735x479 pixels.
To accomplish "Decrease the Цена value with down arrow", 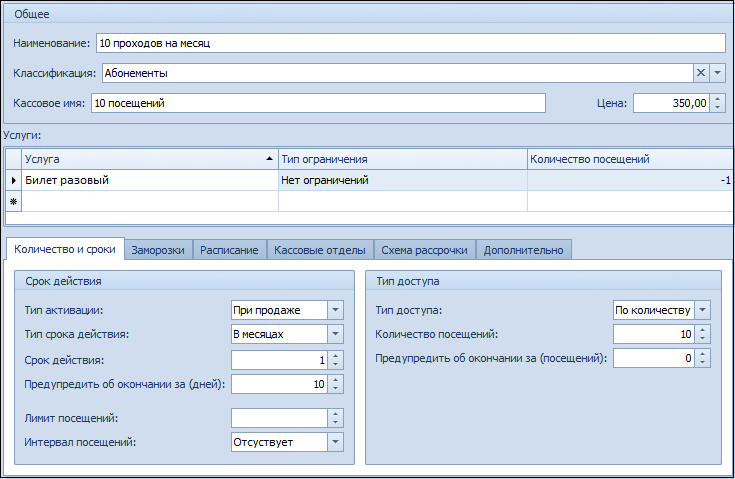I will pos(717,107).
